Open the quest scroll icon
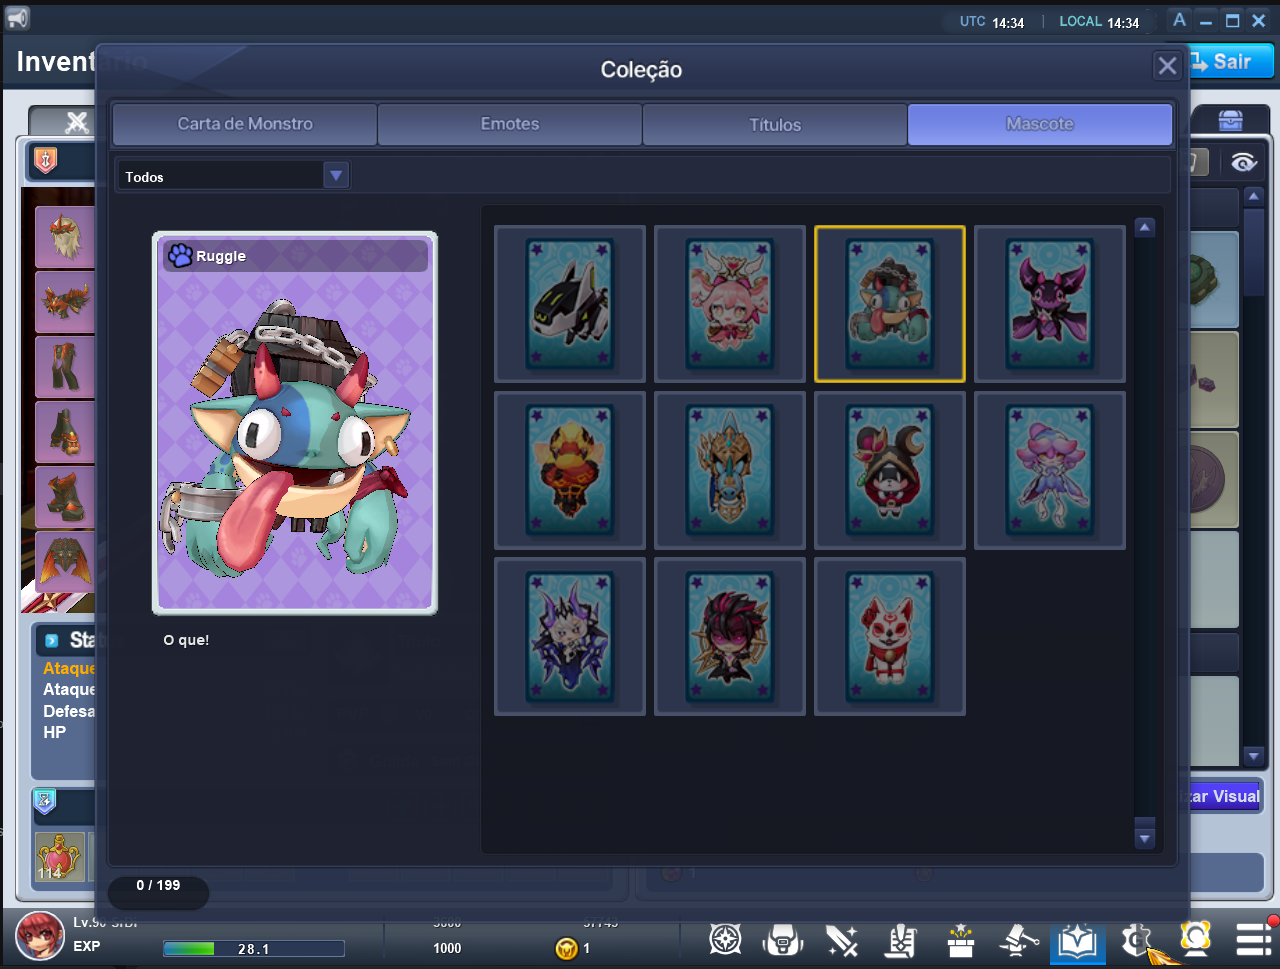Viewport: 1280px width, 969px height. click(x=901, y=940)
